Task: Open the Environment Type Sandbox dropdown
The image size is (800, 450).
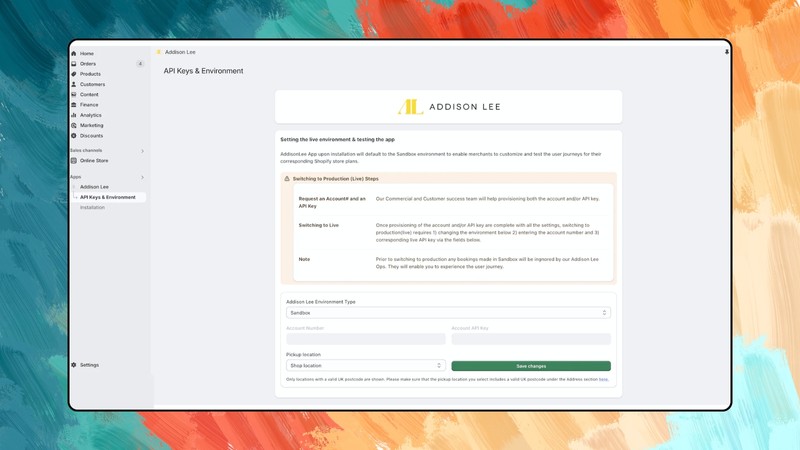Action: coord(448,313)
